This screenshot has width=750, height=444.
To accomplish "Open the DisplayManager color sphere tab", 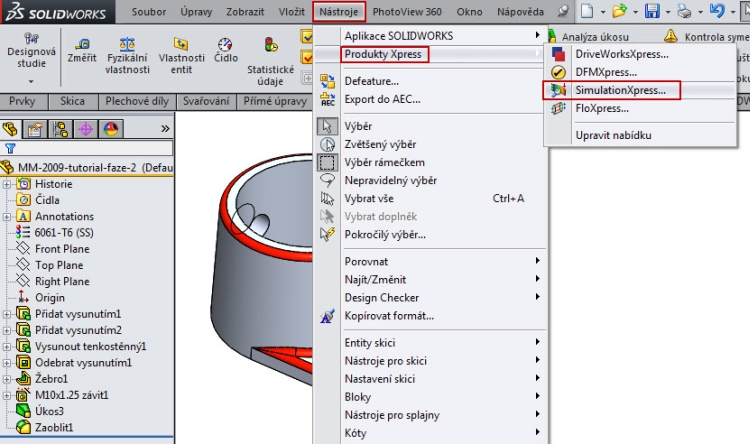I will [x=111, y=129].
